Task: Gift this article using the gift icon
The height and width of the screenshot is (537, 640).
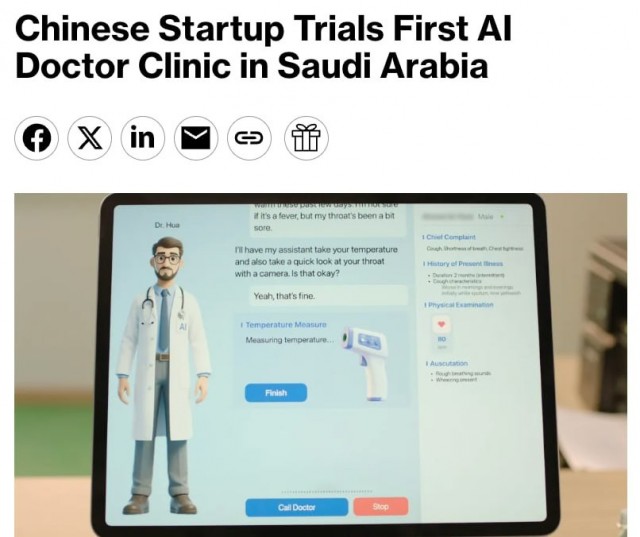Action: pyautogui.click(x=306, y=138)
